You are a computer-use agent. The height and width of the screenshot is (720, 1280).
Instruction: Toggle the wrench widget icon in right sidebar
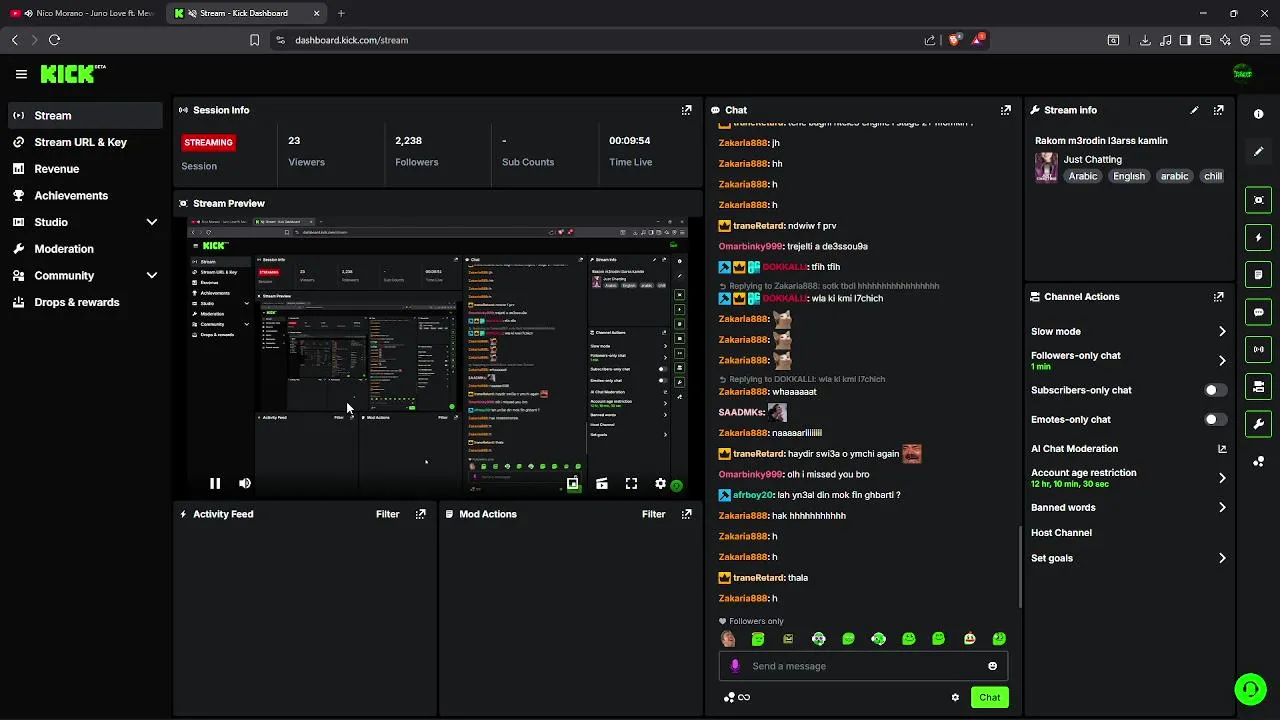click(x=1259, y=424)
